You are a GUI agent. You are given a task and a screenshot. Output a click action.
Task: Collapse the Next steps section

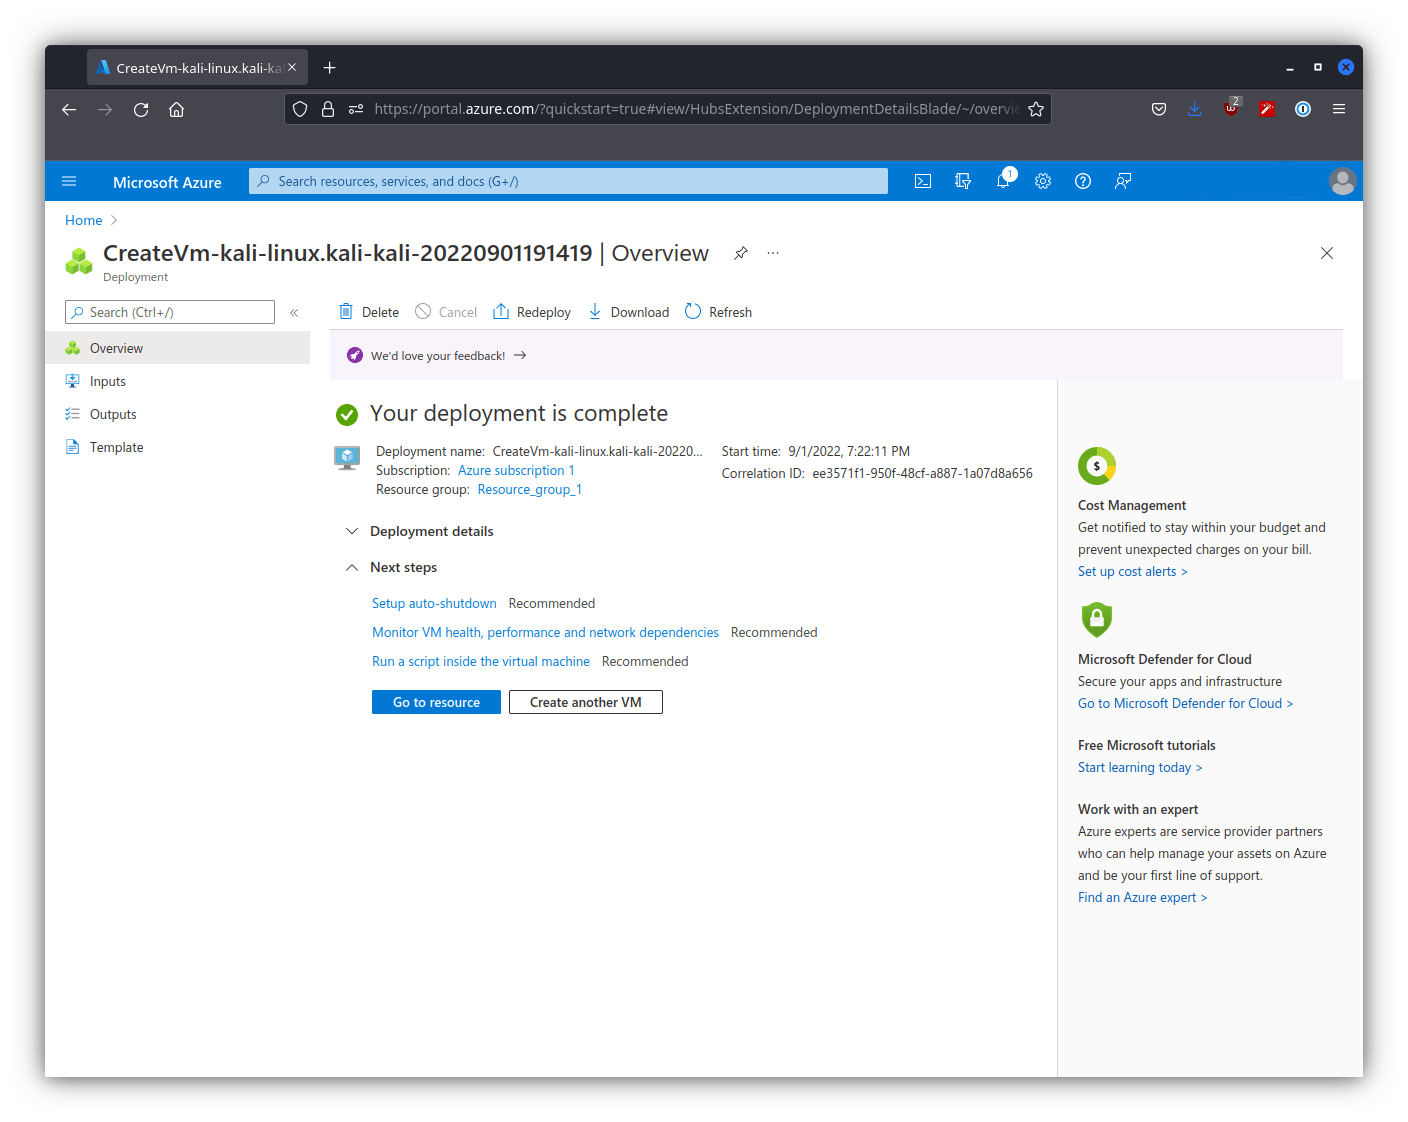tap(403, 567)
